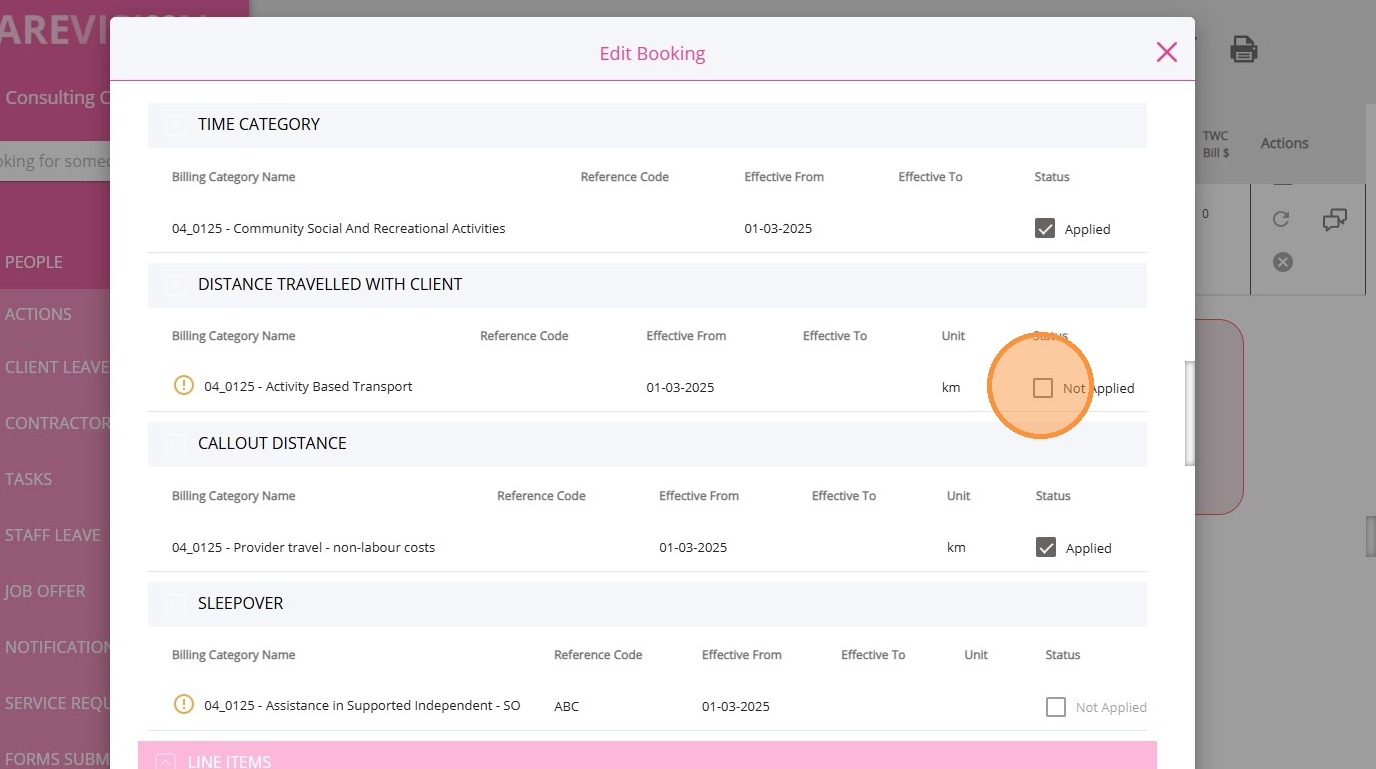Screen dimensions: 1376x769
Task: Click warning icon beside Assistance in Supported Independent
Action: [x=184, y=704]
